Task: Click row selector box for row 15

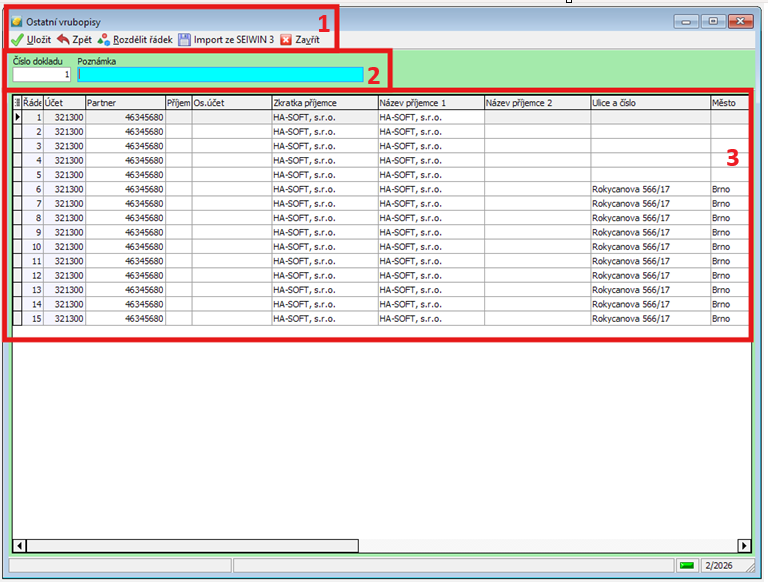Action: 17,318
